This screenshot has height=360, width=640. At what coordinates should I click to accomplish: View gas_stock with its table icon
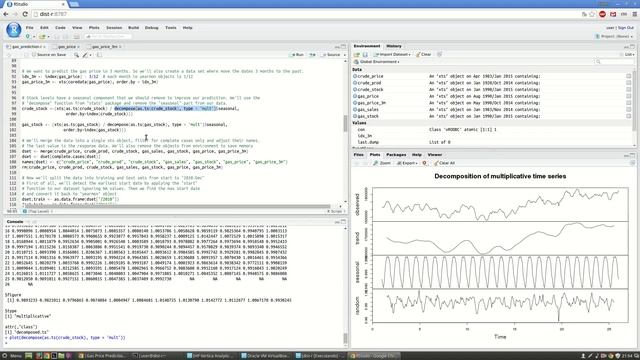click(x=629, y=116)
